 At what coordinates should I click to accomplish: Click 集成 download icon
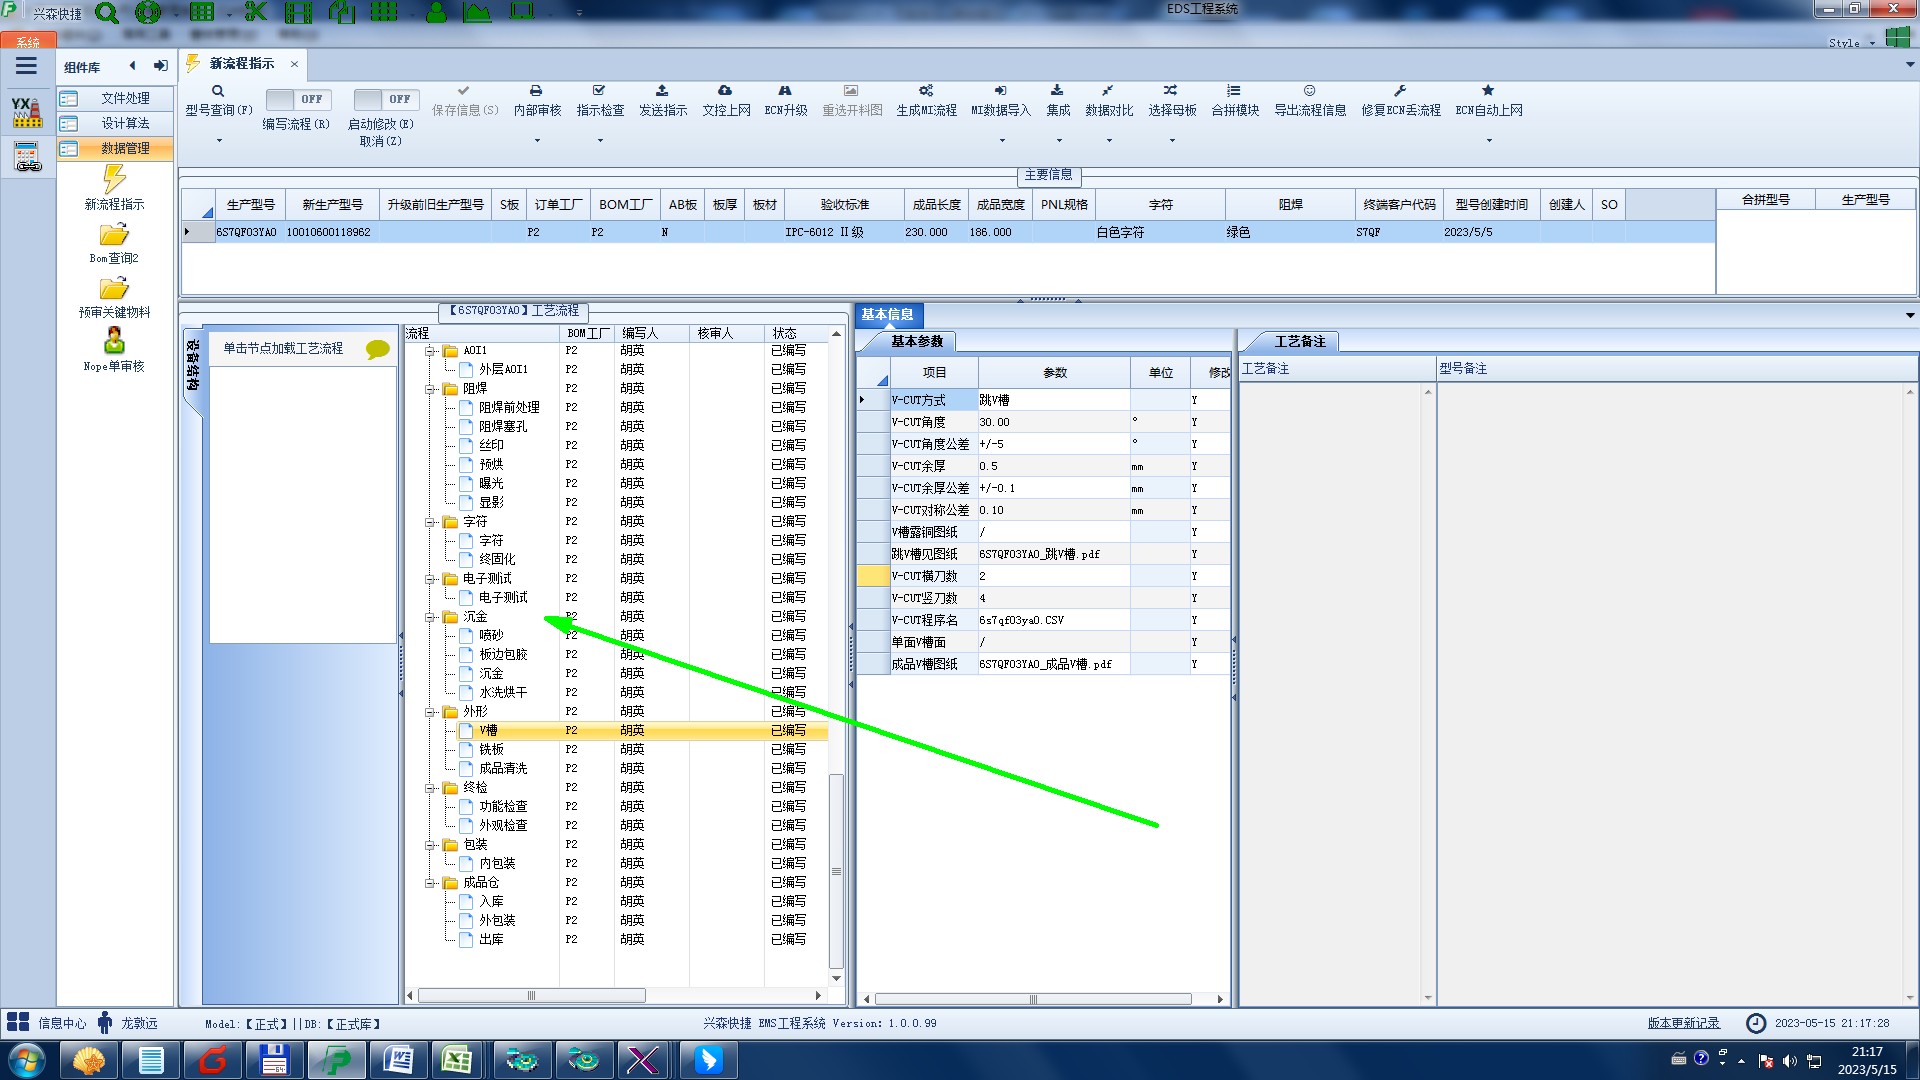[x=1057, y=91]
